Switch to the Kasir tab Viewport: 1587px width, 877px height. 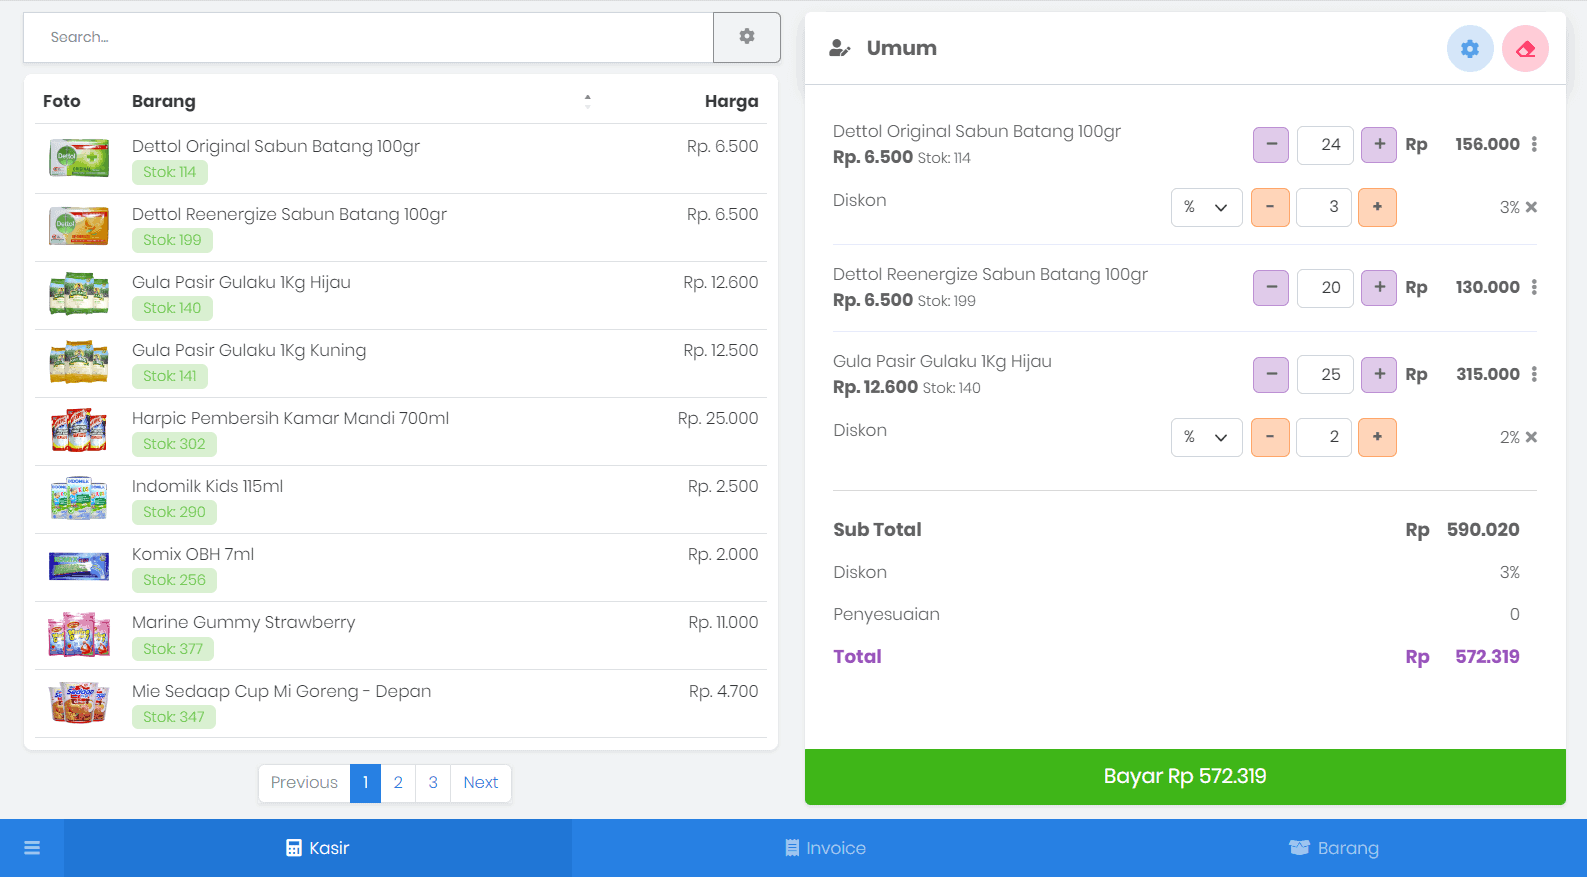click(318, 848)
